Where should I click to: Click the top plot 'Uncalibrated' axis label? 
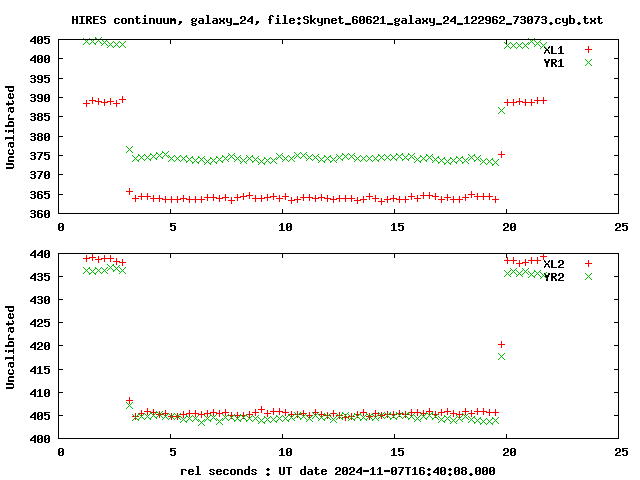[10, 127]
